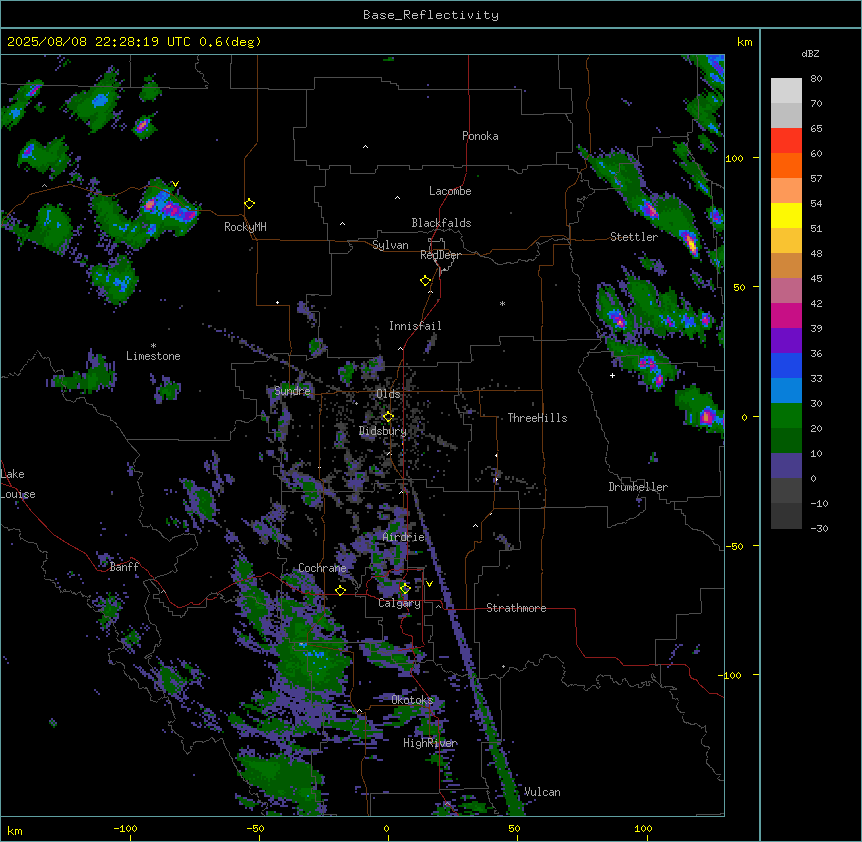The image size is (862, 842).
Task: Select the bright green swatch above 20
Action: click(x=786, y=416)
